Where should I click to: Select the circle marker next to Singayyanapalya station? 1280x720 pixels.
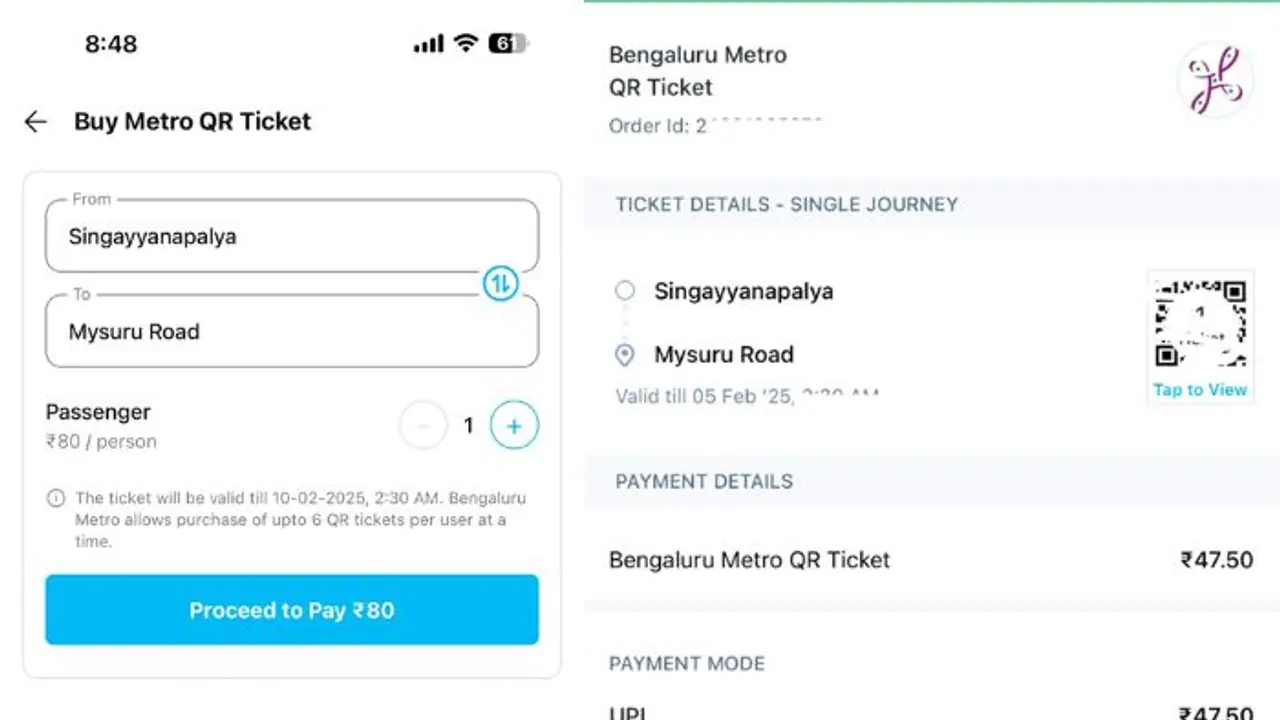coord(624,291)
